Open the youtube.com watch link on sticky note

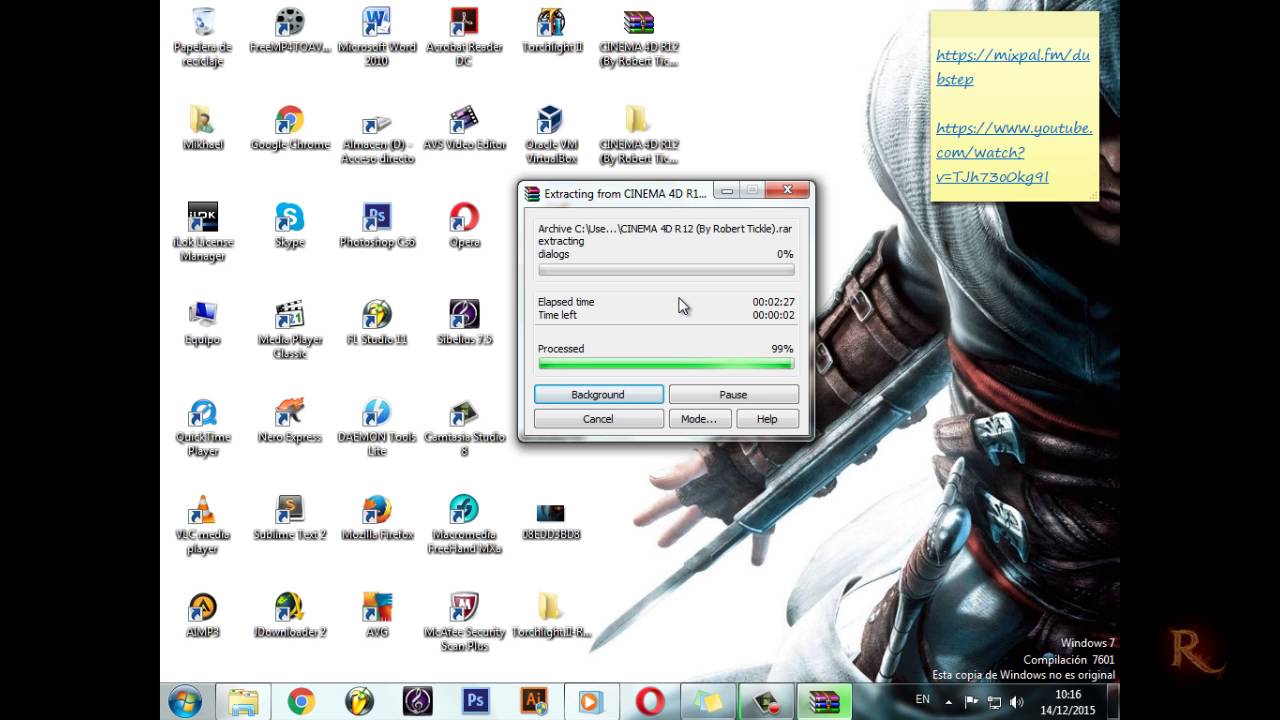(1013, 153)
